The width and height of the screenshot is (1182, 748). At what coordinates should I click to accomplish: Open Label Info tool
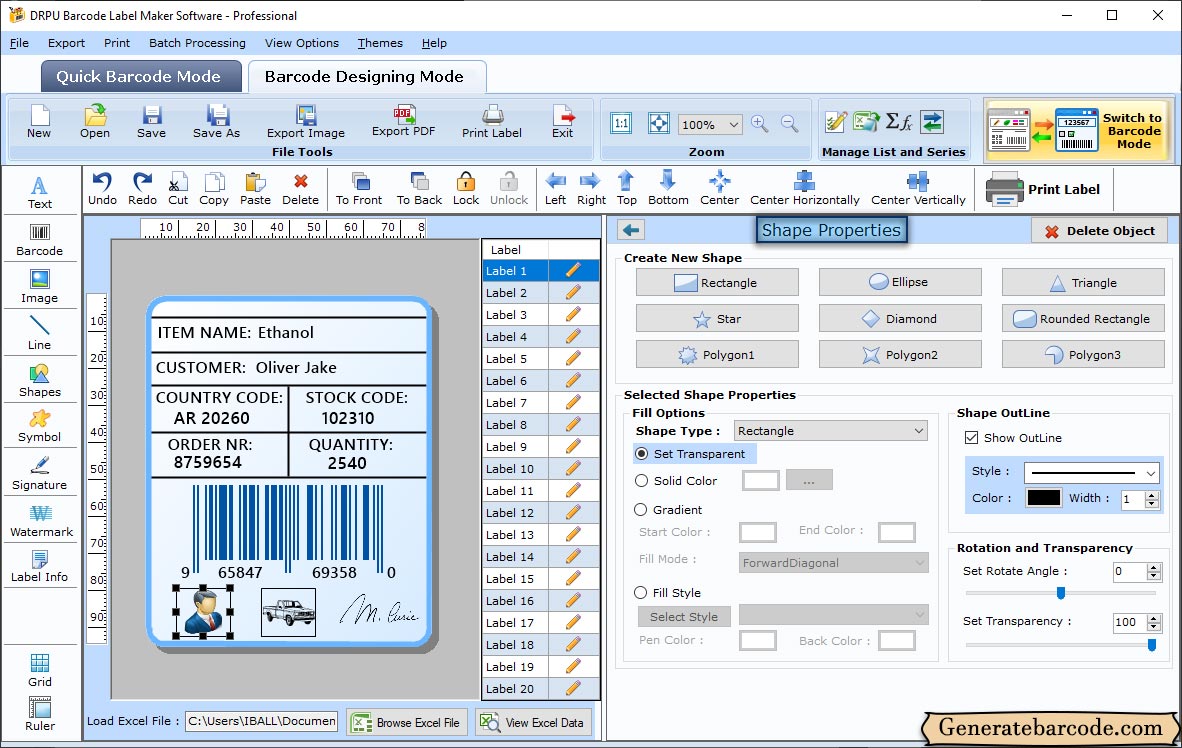(39, 566)
